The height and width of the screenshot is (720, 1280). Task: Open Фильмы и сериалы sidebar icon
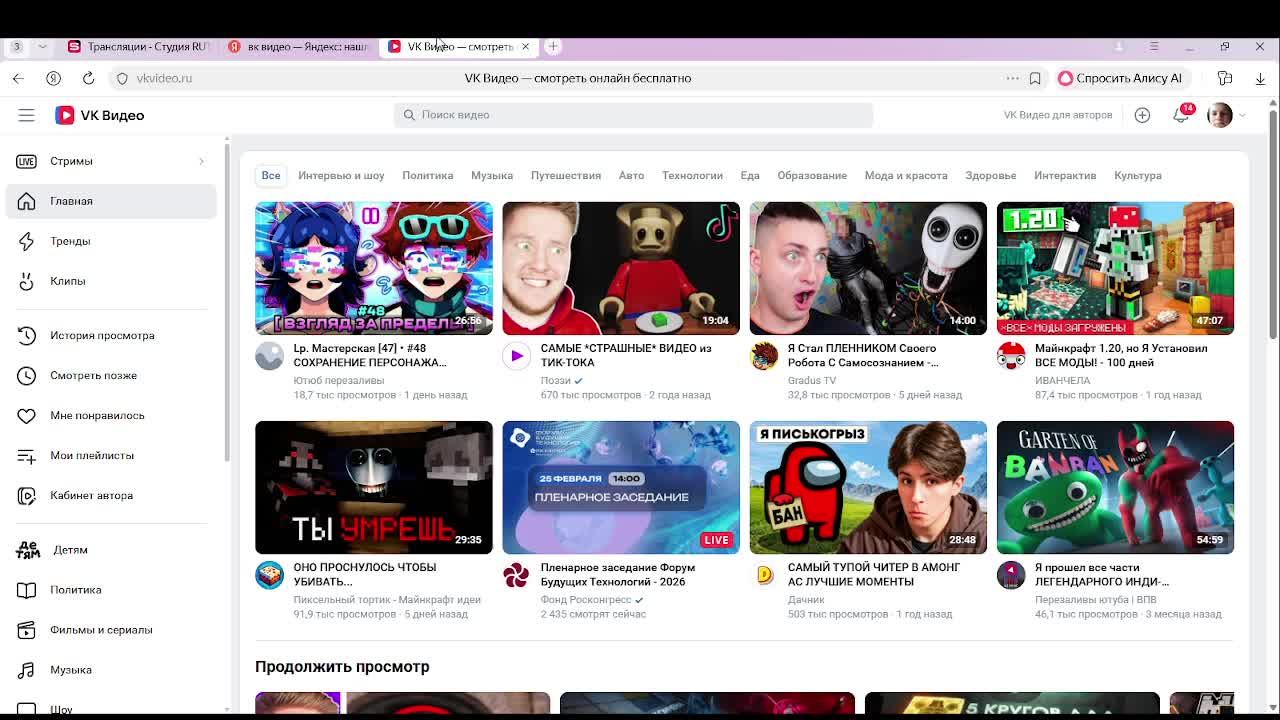pyautogui.click(x=27, y=630)
